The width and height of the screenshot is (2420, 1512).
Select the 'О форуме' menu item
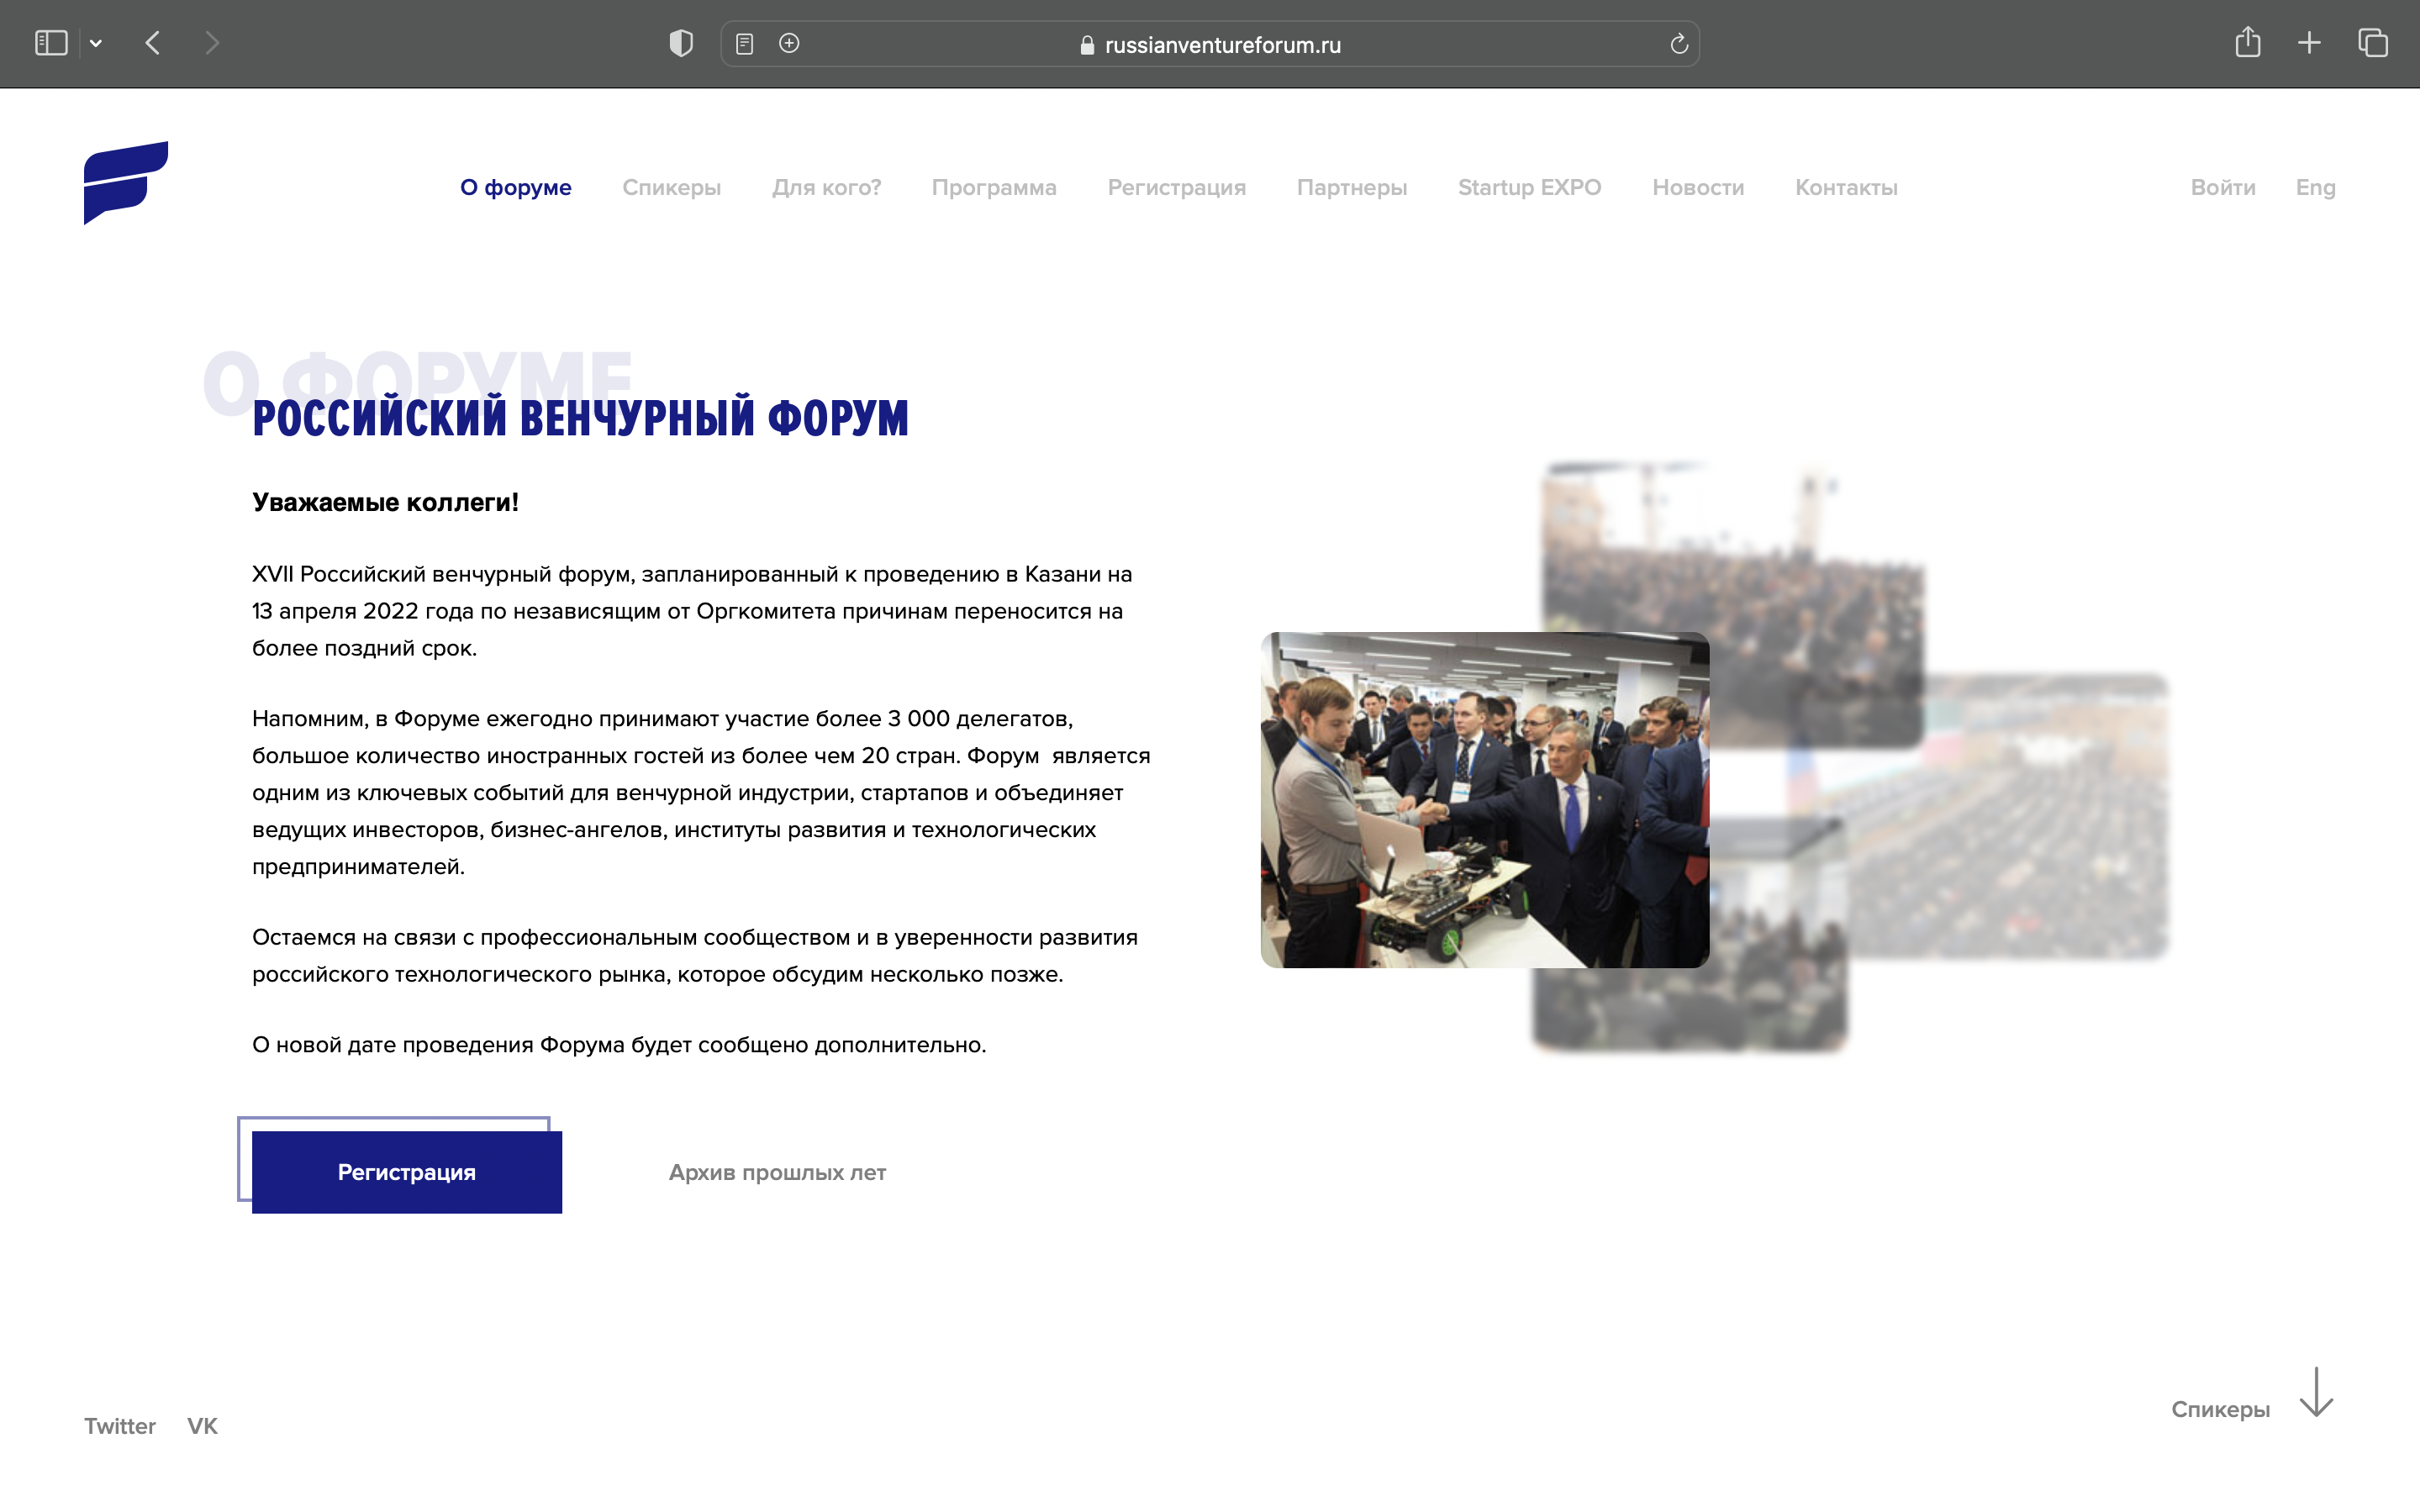tap(516, 187)
